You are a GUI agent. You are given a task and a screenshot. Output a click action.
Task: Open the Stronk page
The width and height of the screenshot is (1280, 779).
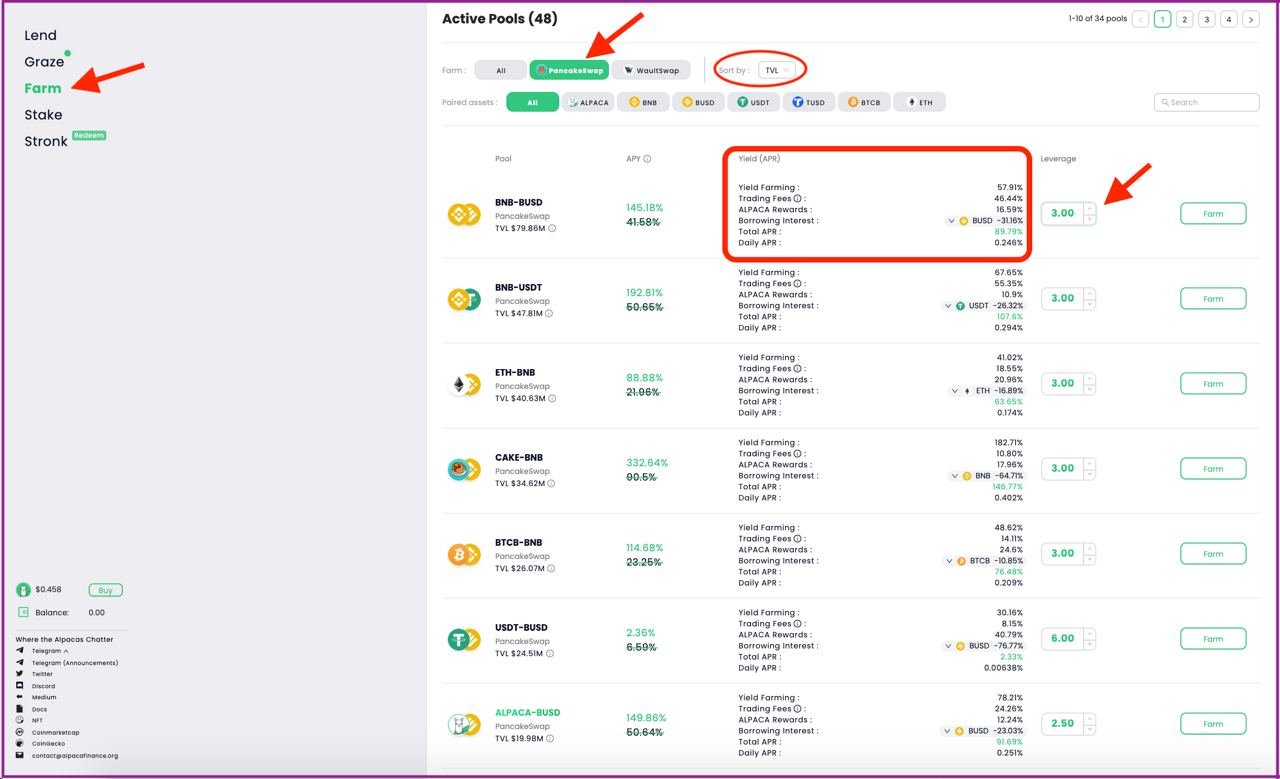click(46, 141)
